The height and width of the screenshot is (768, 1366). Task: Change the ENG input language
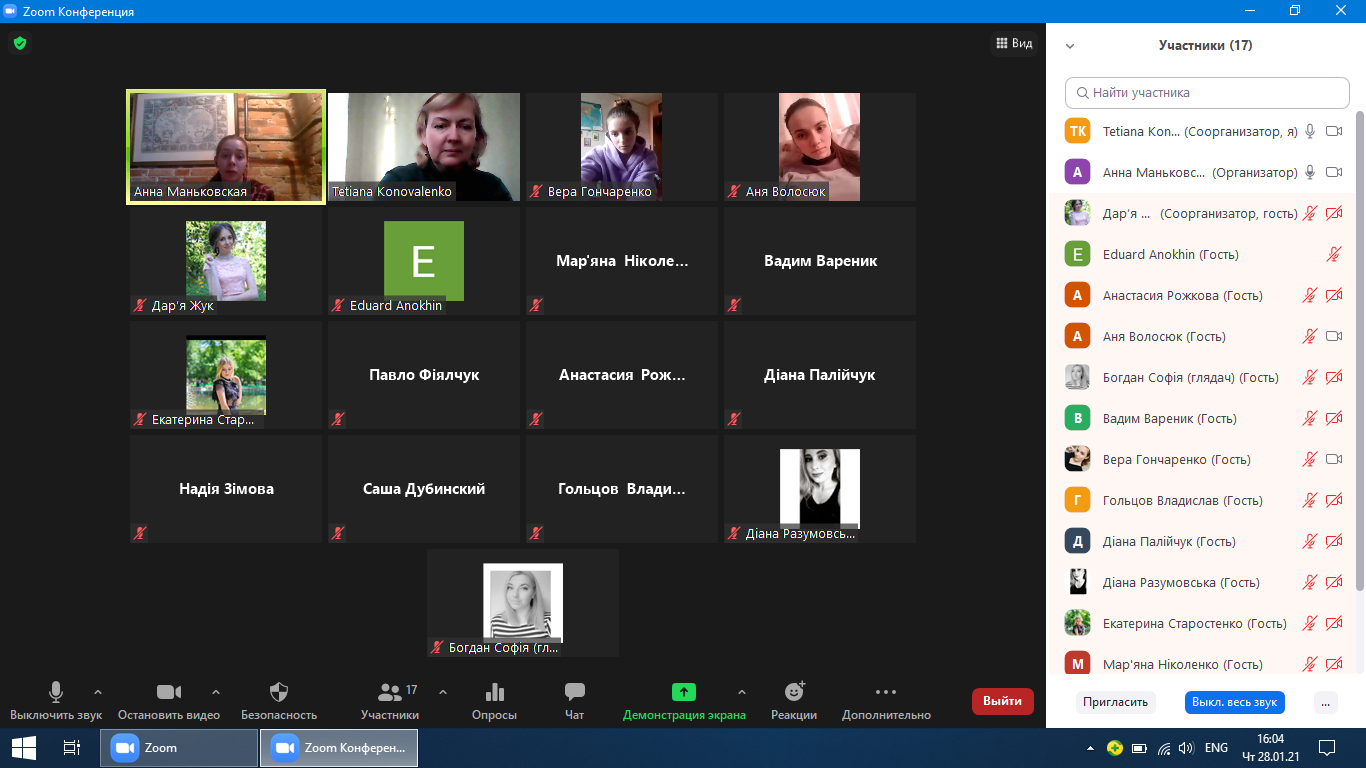point(1216,748)
